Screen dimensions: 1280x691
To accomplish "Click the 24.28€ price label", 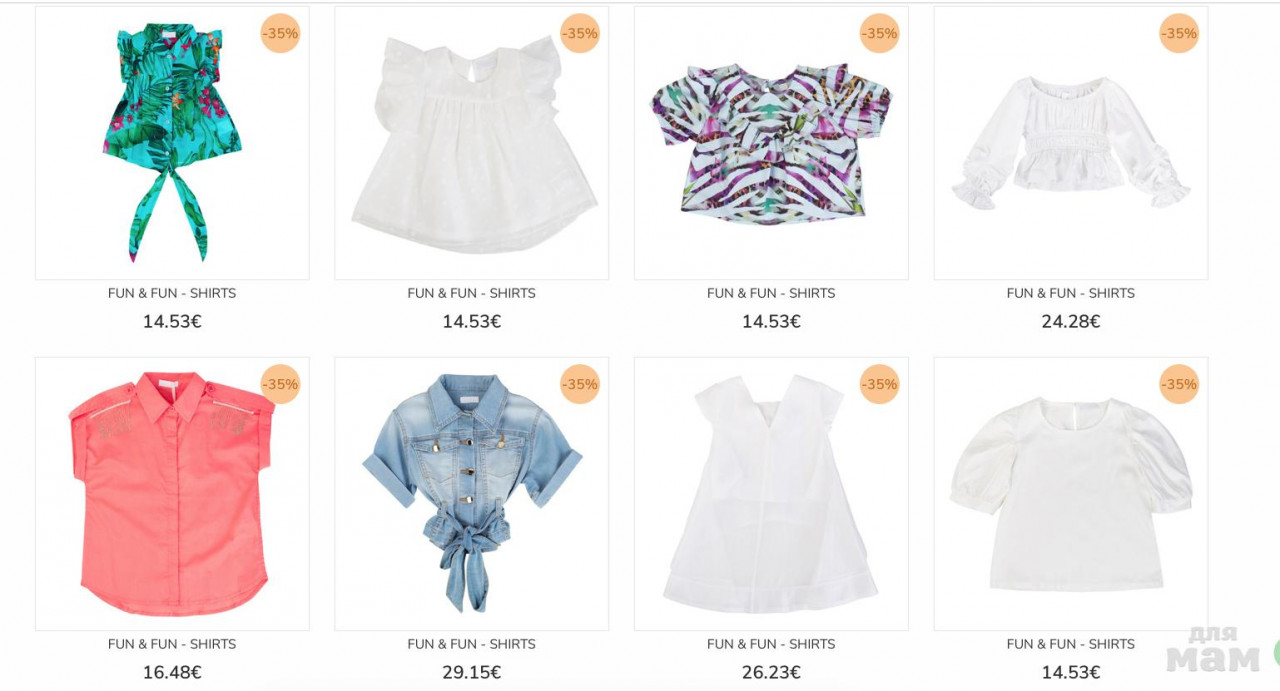I will (x=1071, y=322).
